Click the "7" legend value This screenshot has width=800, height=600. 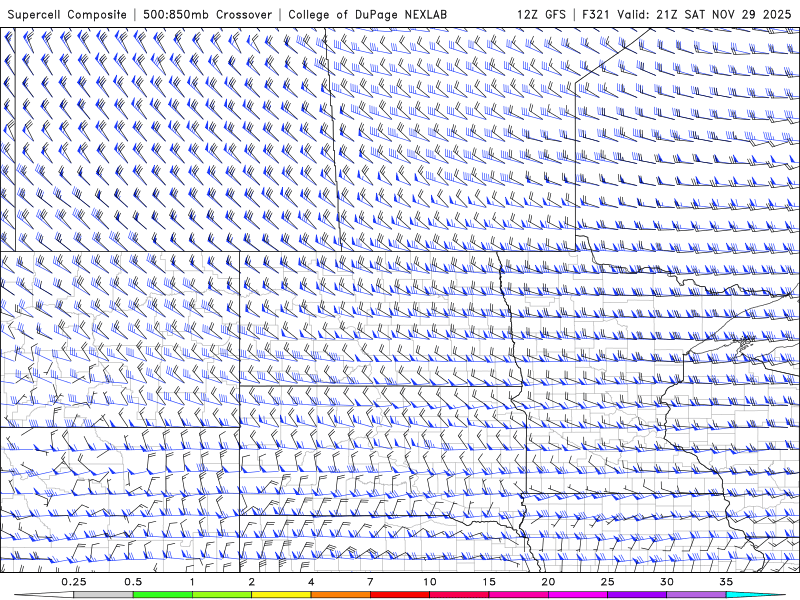point(370,582)
